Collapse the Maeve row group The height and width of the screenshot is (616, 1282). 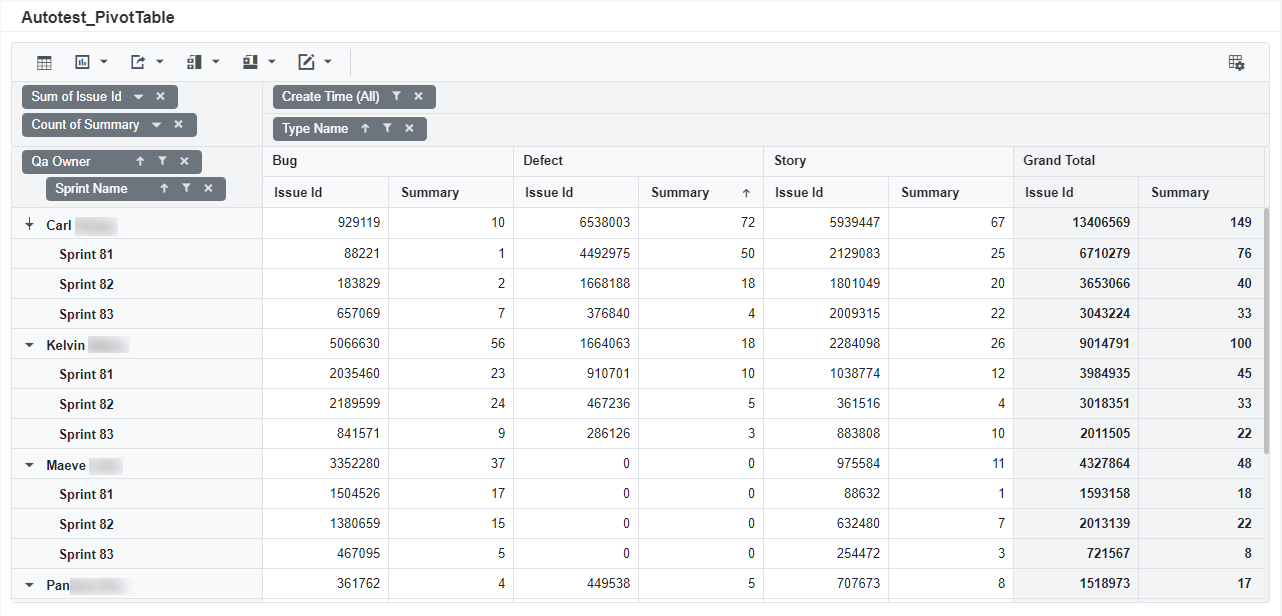pos(29,465)
